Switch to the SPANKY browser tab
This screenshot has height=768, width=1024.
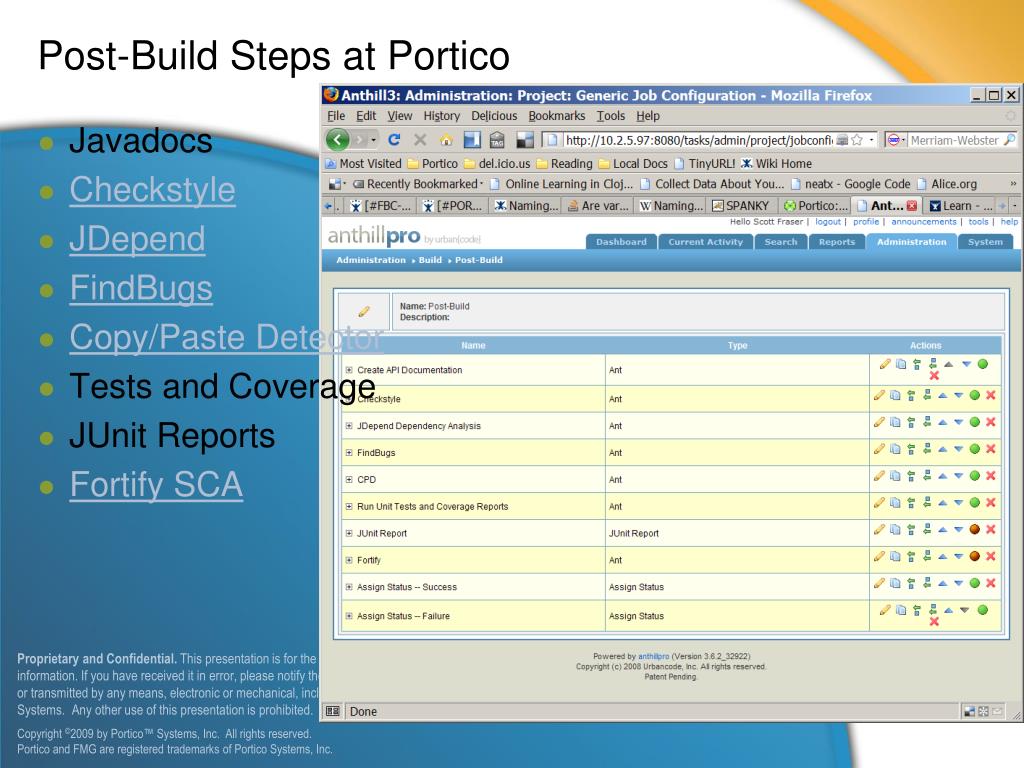point(741,206)
